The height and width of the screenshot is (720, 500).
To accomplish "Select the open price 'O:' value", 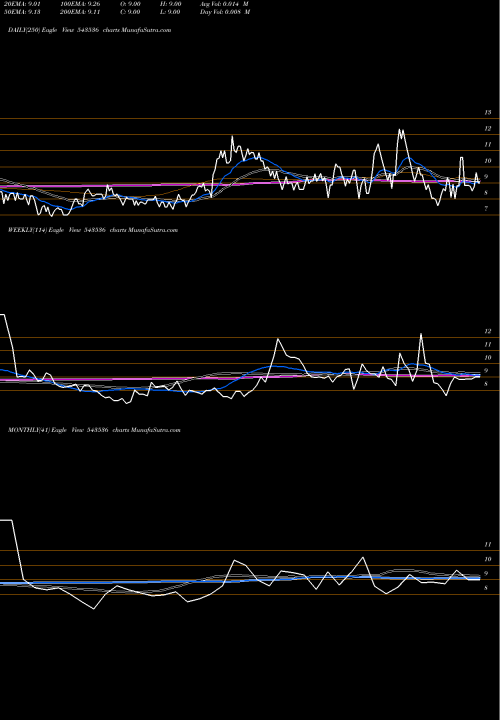I will point(130,4).
